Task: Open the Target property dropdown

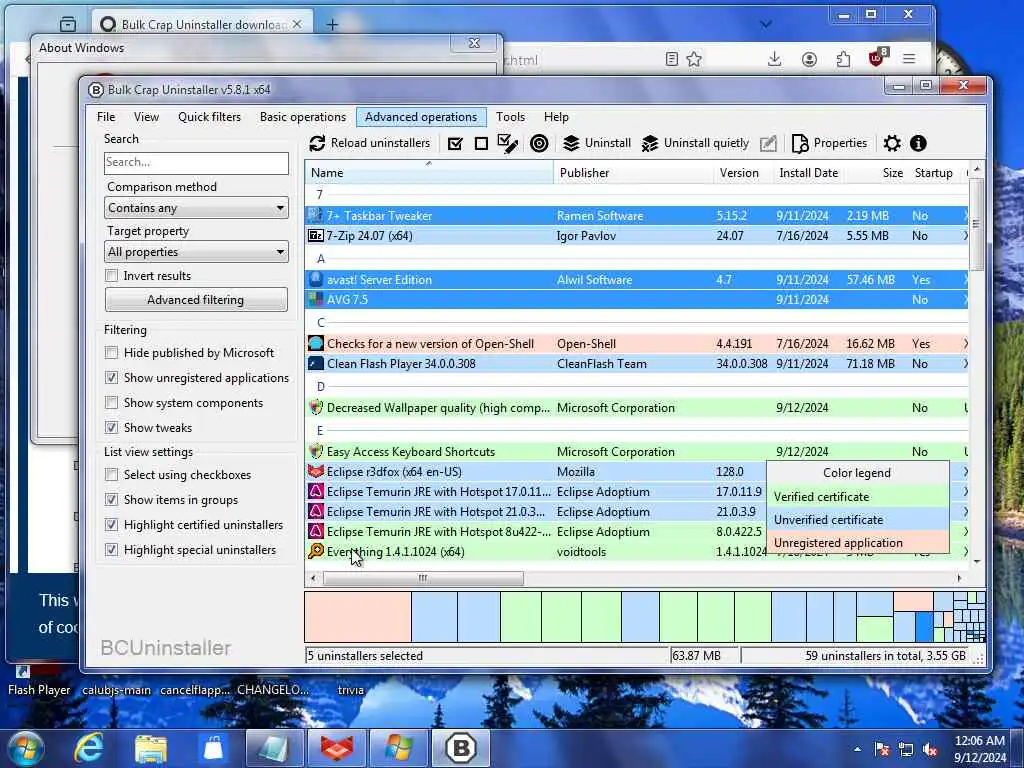Action: coord(196,251)
